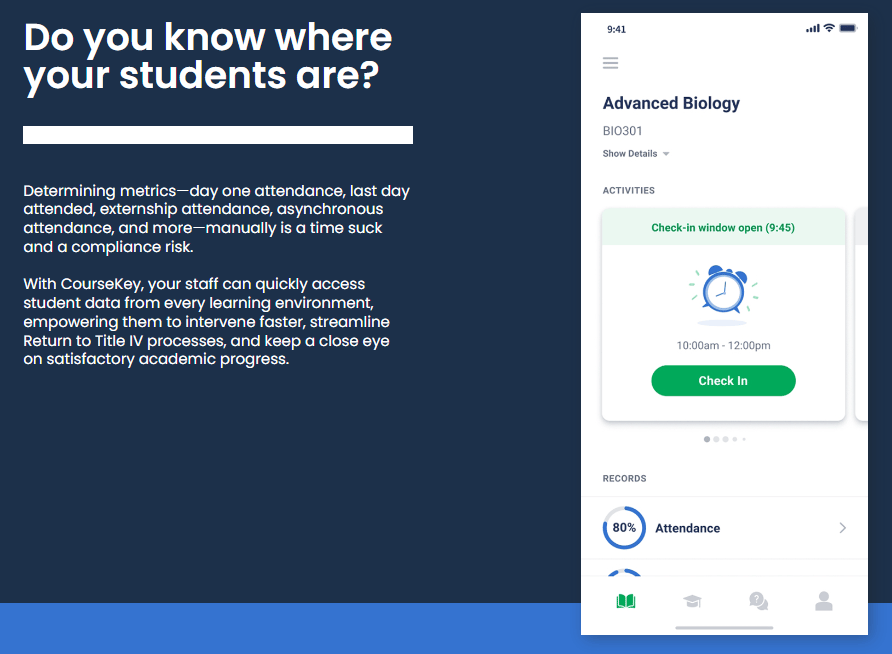Open Attendance record chevron arrow
Image resolution: width=892 pixels, height=654 pixels.
(x=842, y=528)
